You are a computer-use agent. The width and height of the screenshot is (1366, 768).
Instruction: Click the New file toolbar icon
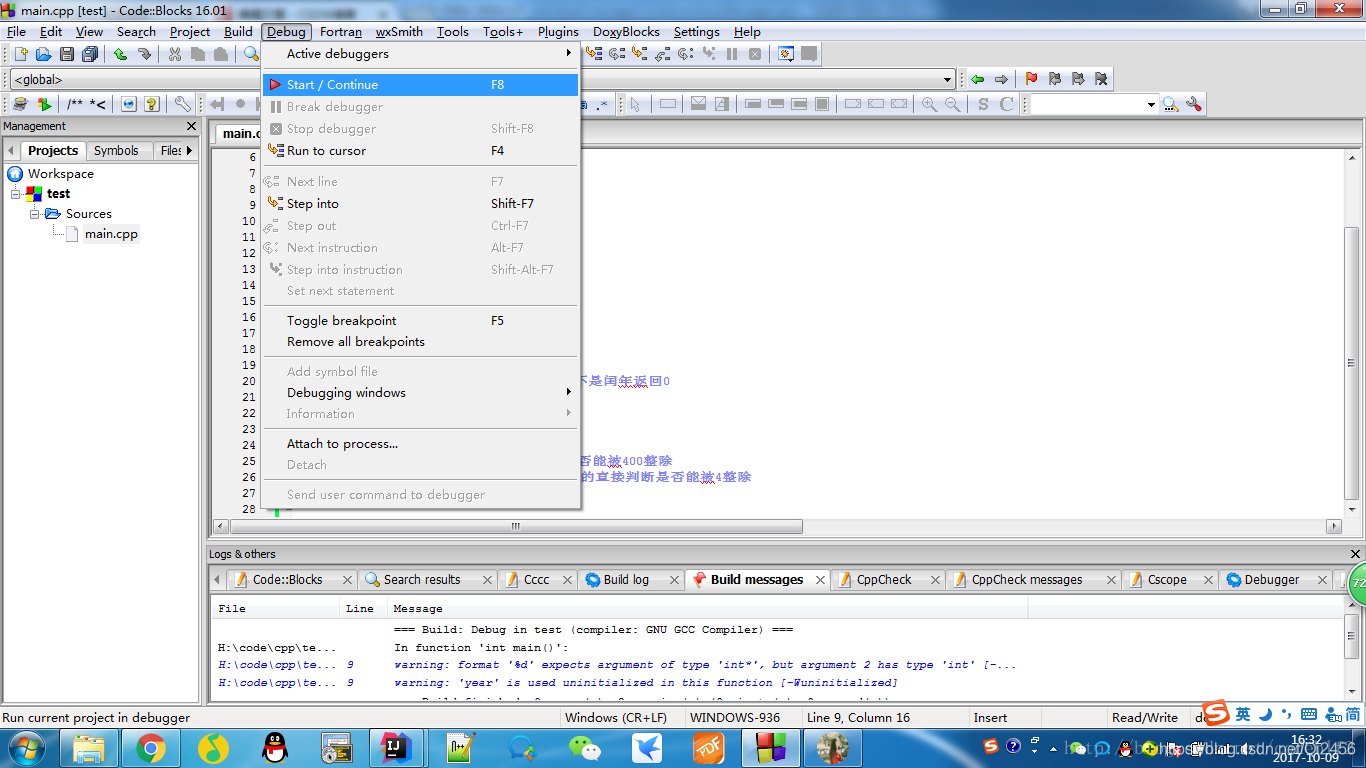coord(20,54)
